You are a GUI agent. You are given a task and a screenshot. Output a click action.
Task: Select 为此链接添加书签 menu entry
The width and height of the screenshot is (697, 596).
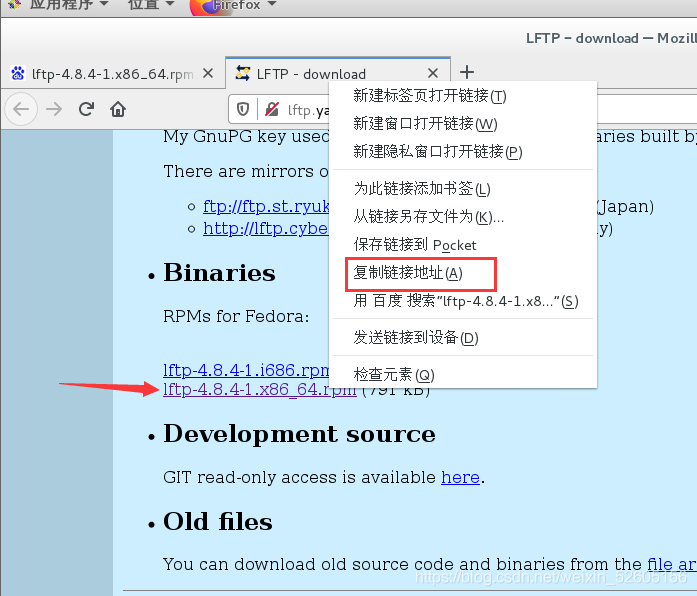pos(463,188)
